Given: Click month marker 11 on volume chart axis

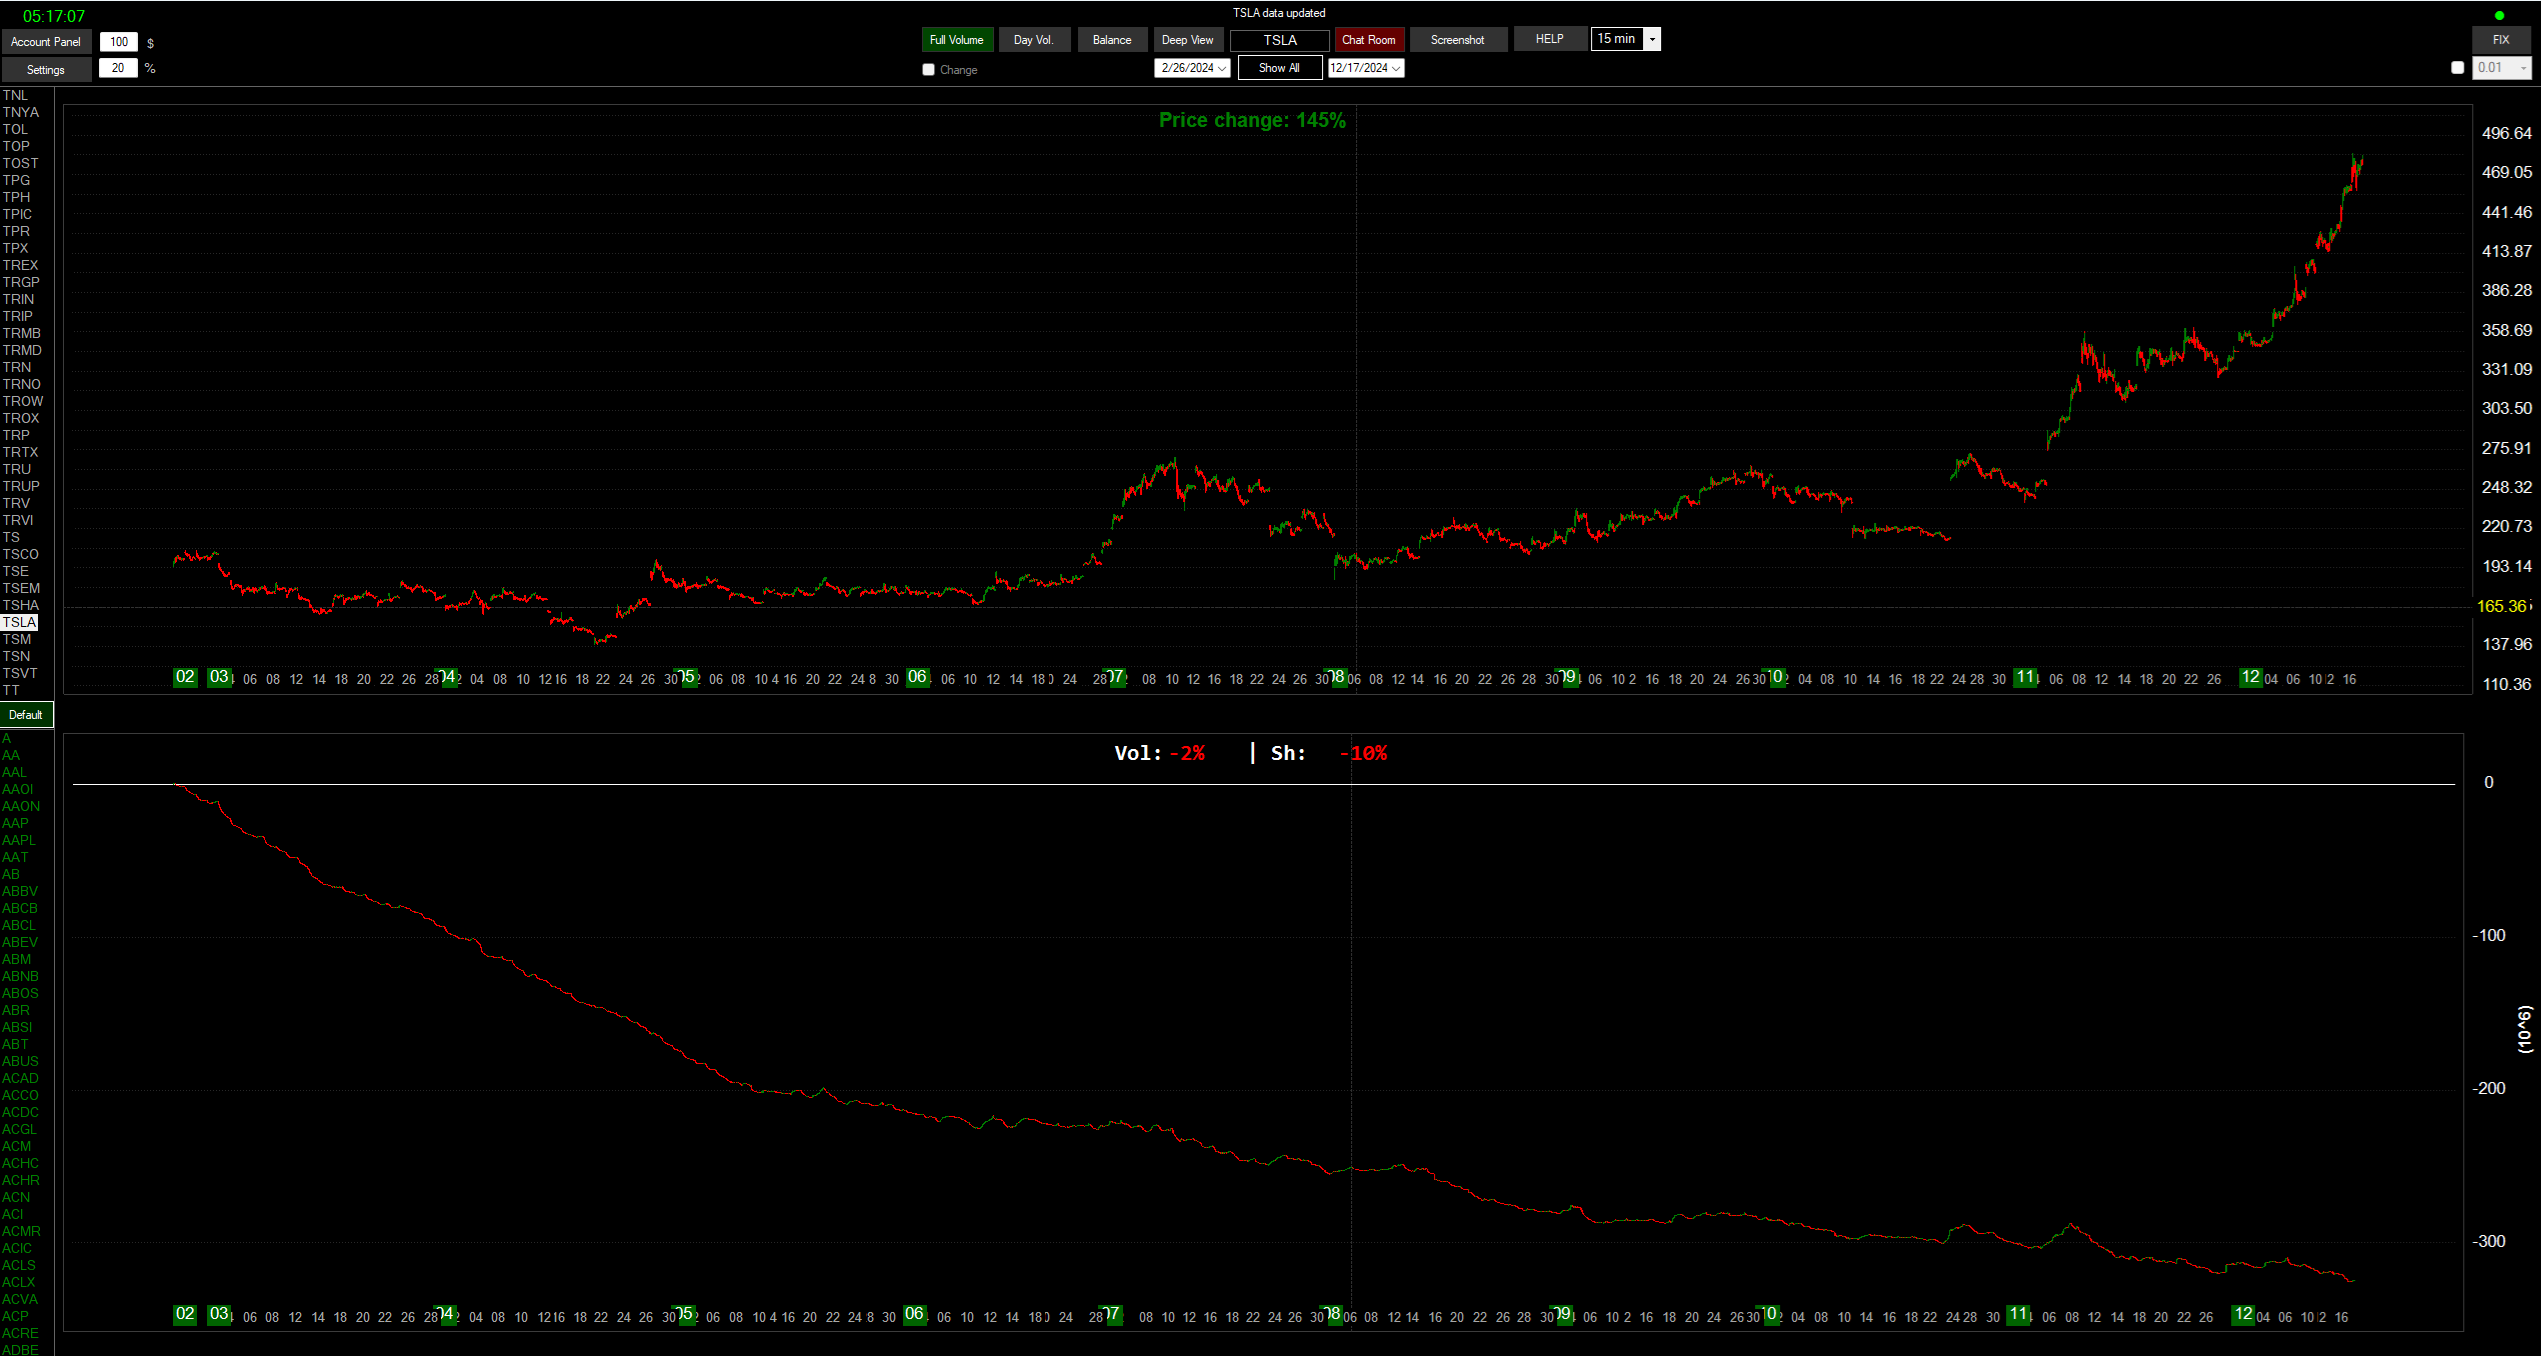Looking at the screenshot, I should point(2018,1314).
